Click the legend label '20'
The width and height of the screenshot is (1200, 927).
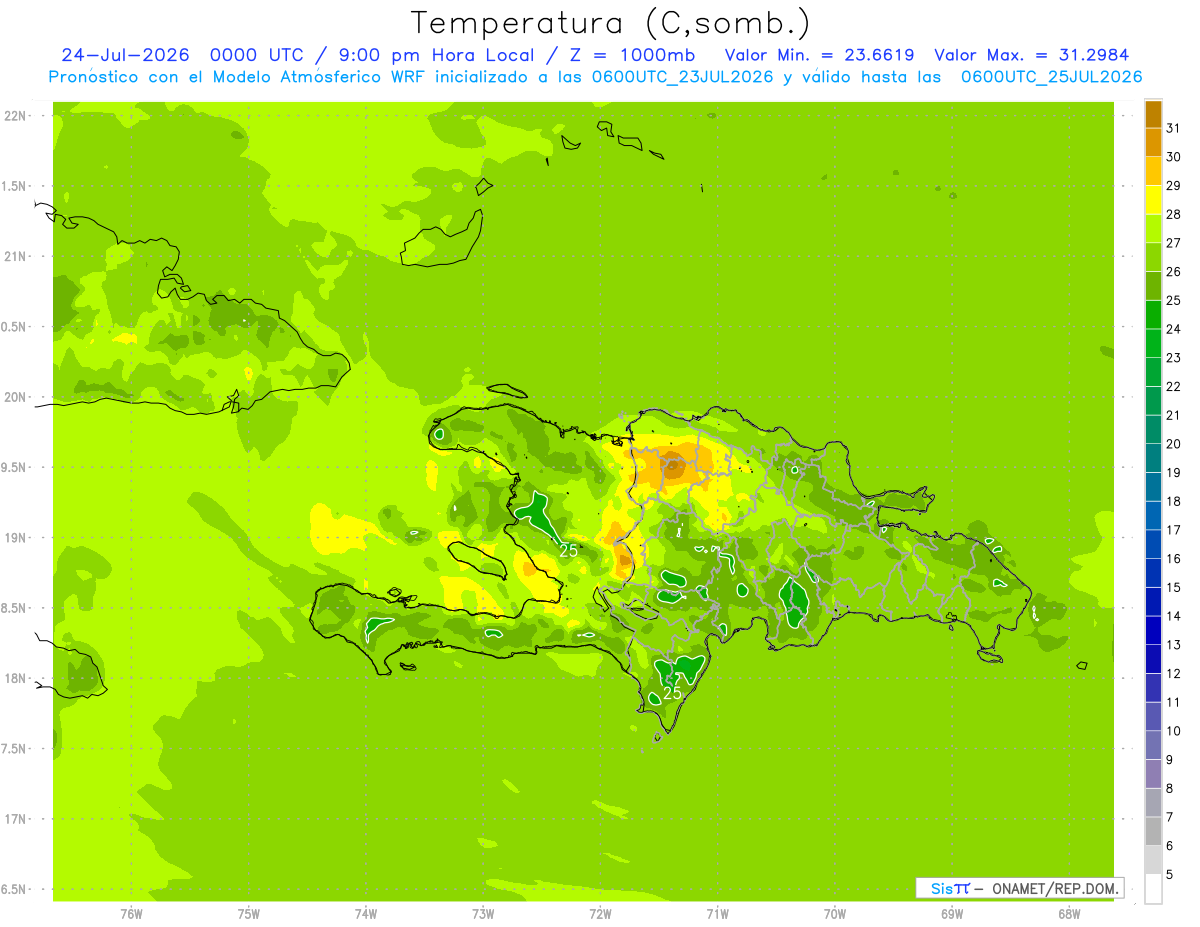[1174, 444]
